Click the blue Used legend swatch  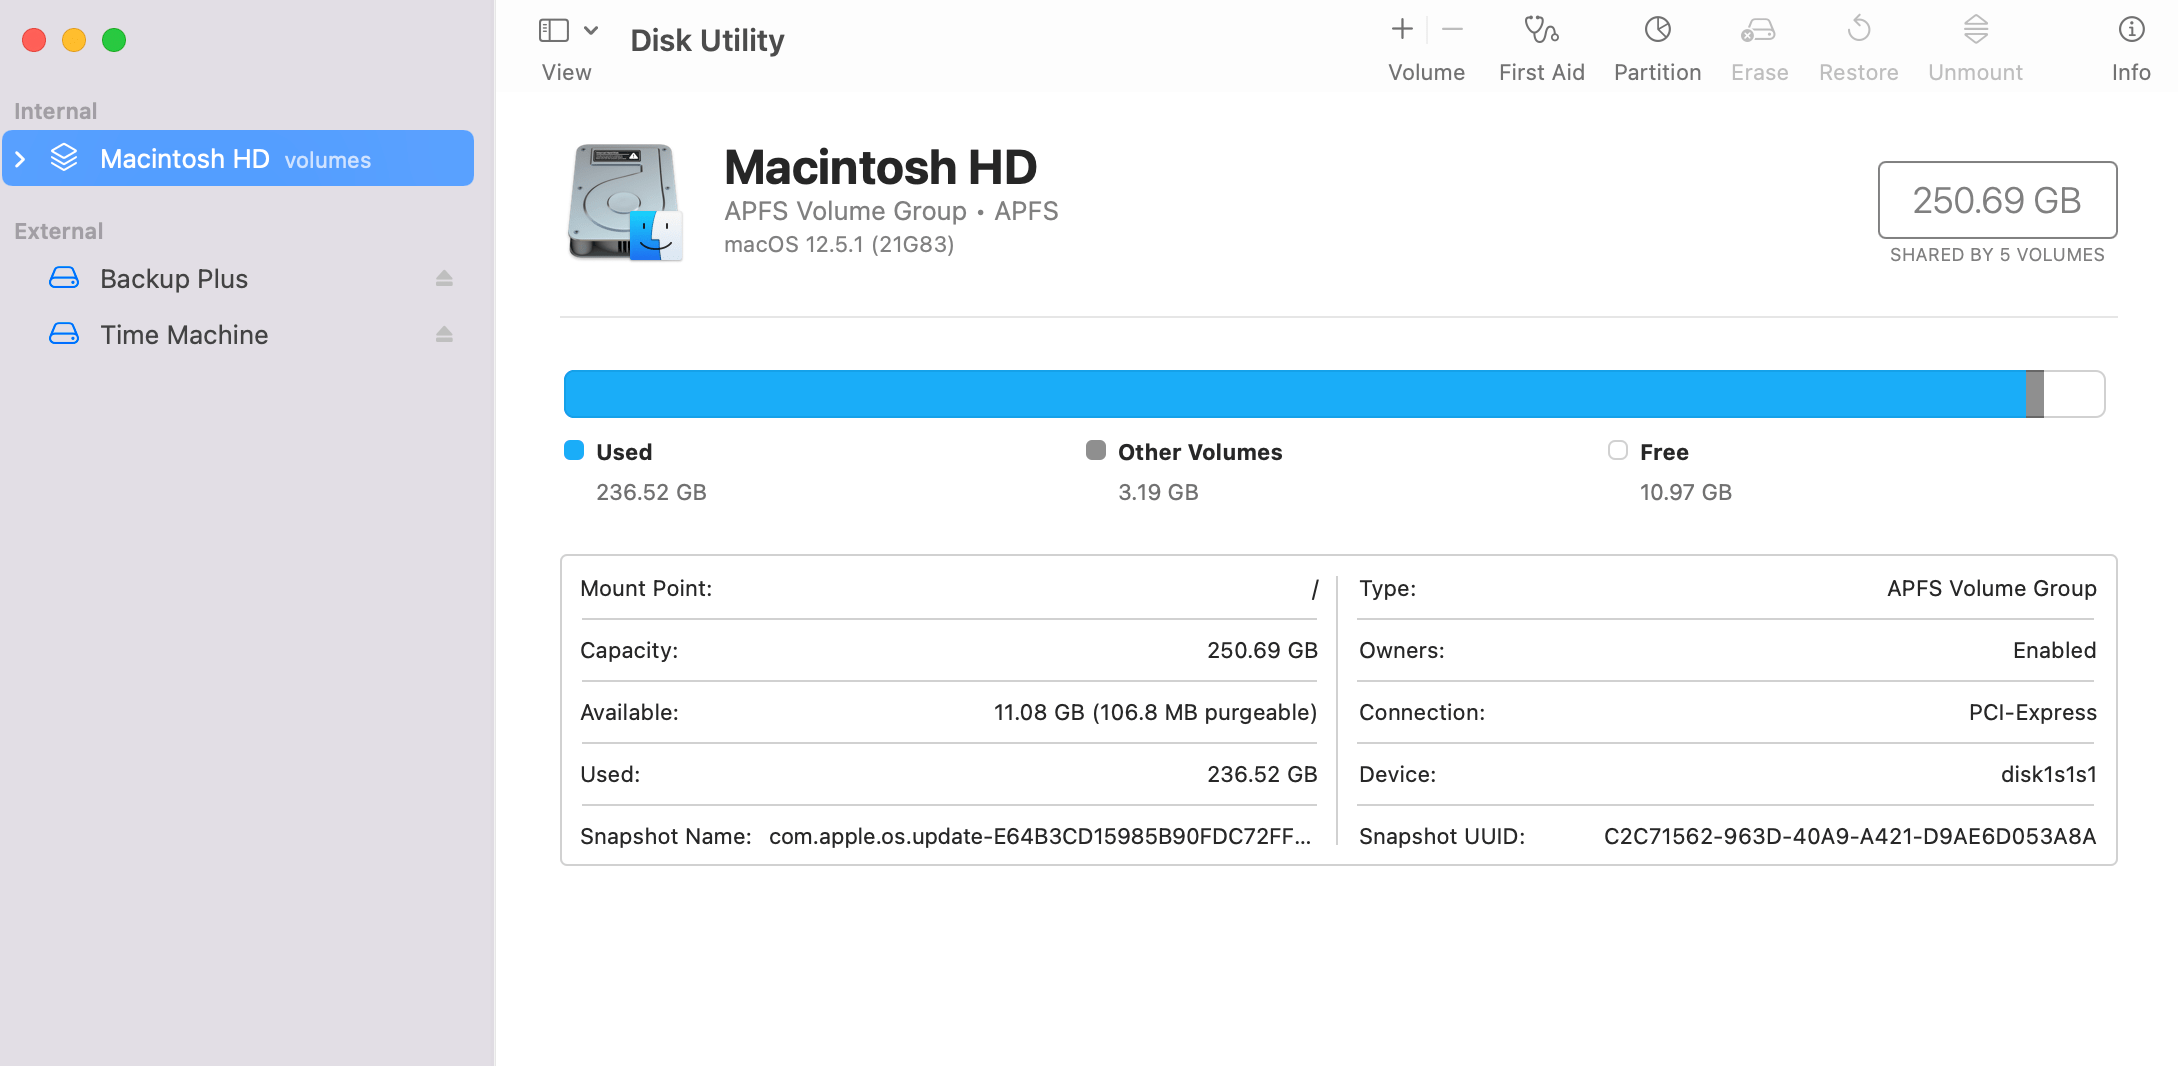[x=574, y=450]
